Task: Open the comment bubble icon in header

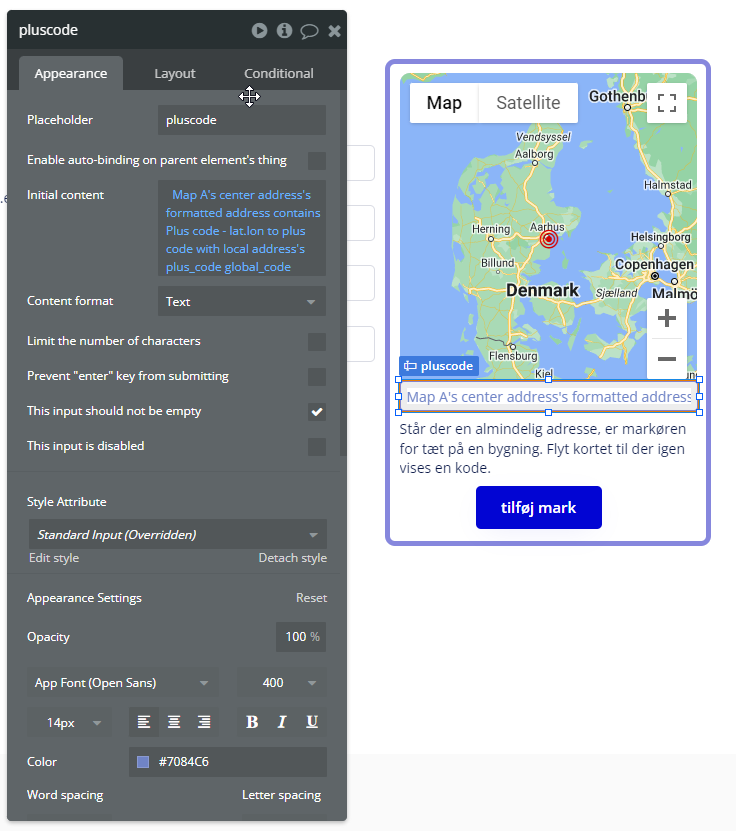Action: 309,31
